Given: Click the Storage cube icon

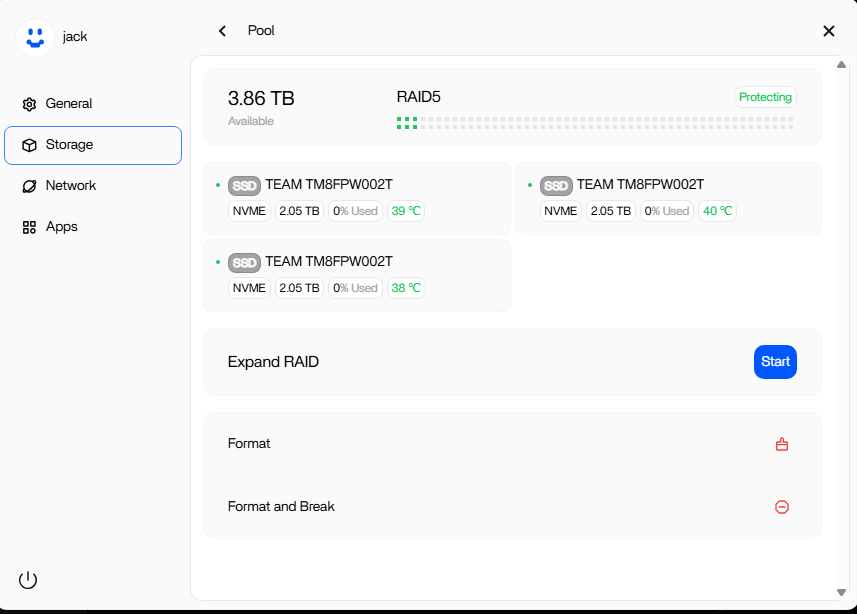Looking at the screenshot, I should (x=30, y=145).
